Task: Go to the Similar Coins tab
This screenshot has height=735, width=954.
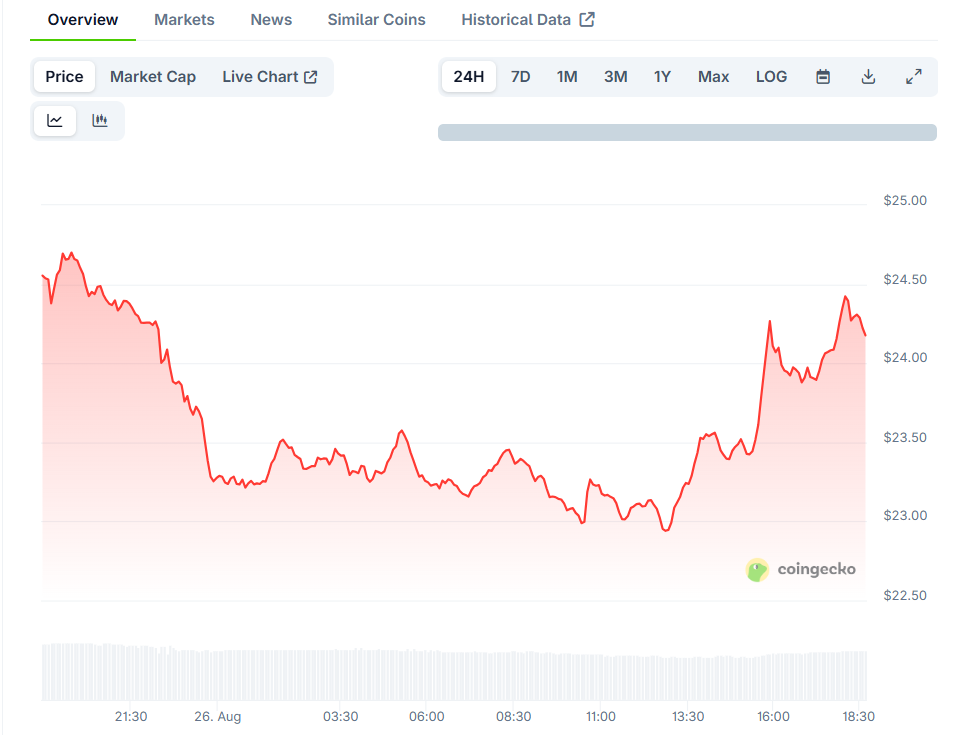Action: coord(376,20)
